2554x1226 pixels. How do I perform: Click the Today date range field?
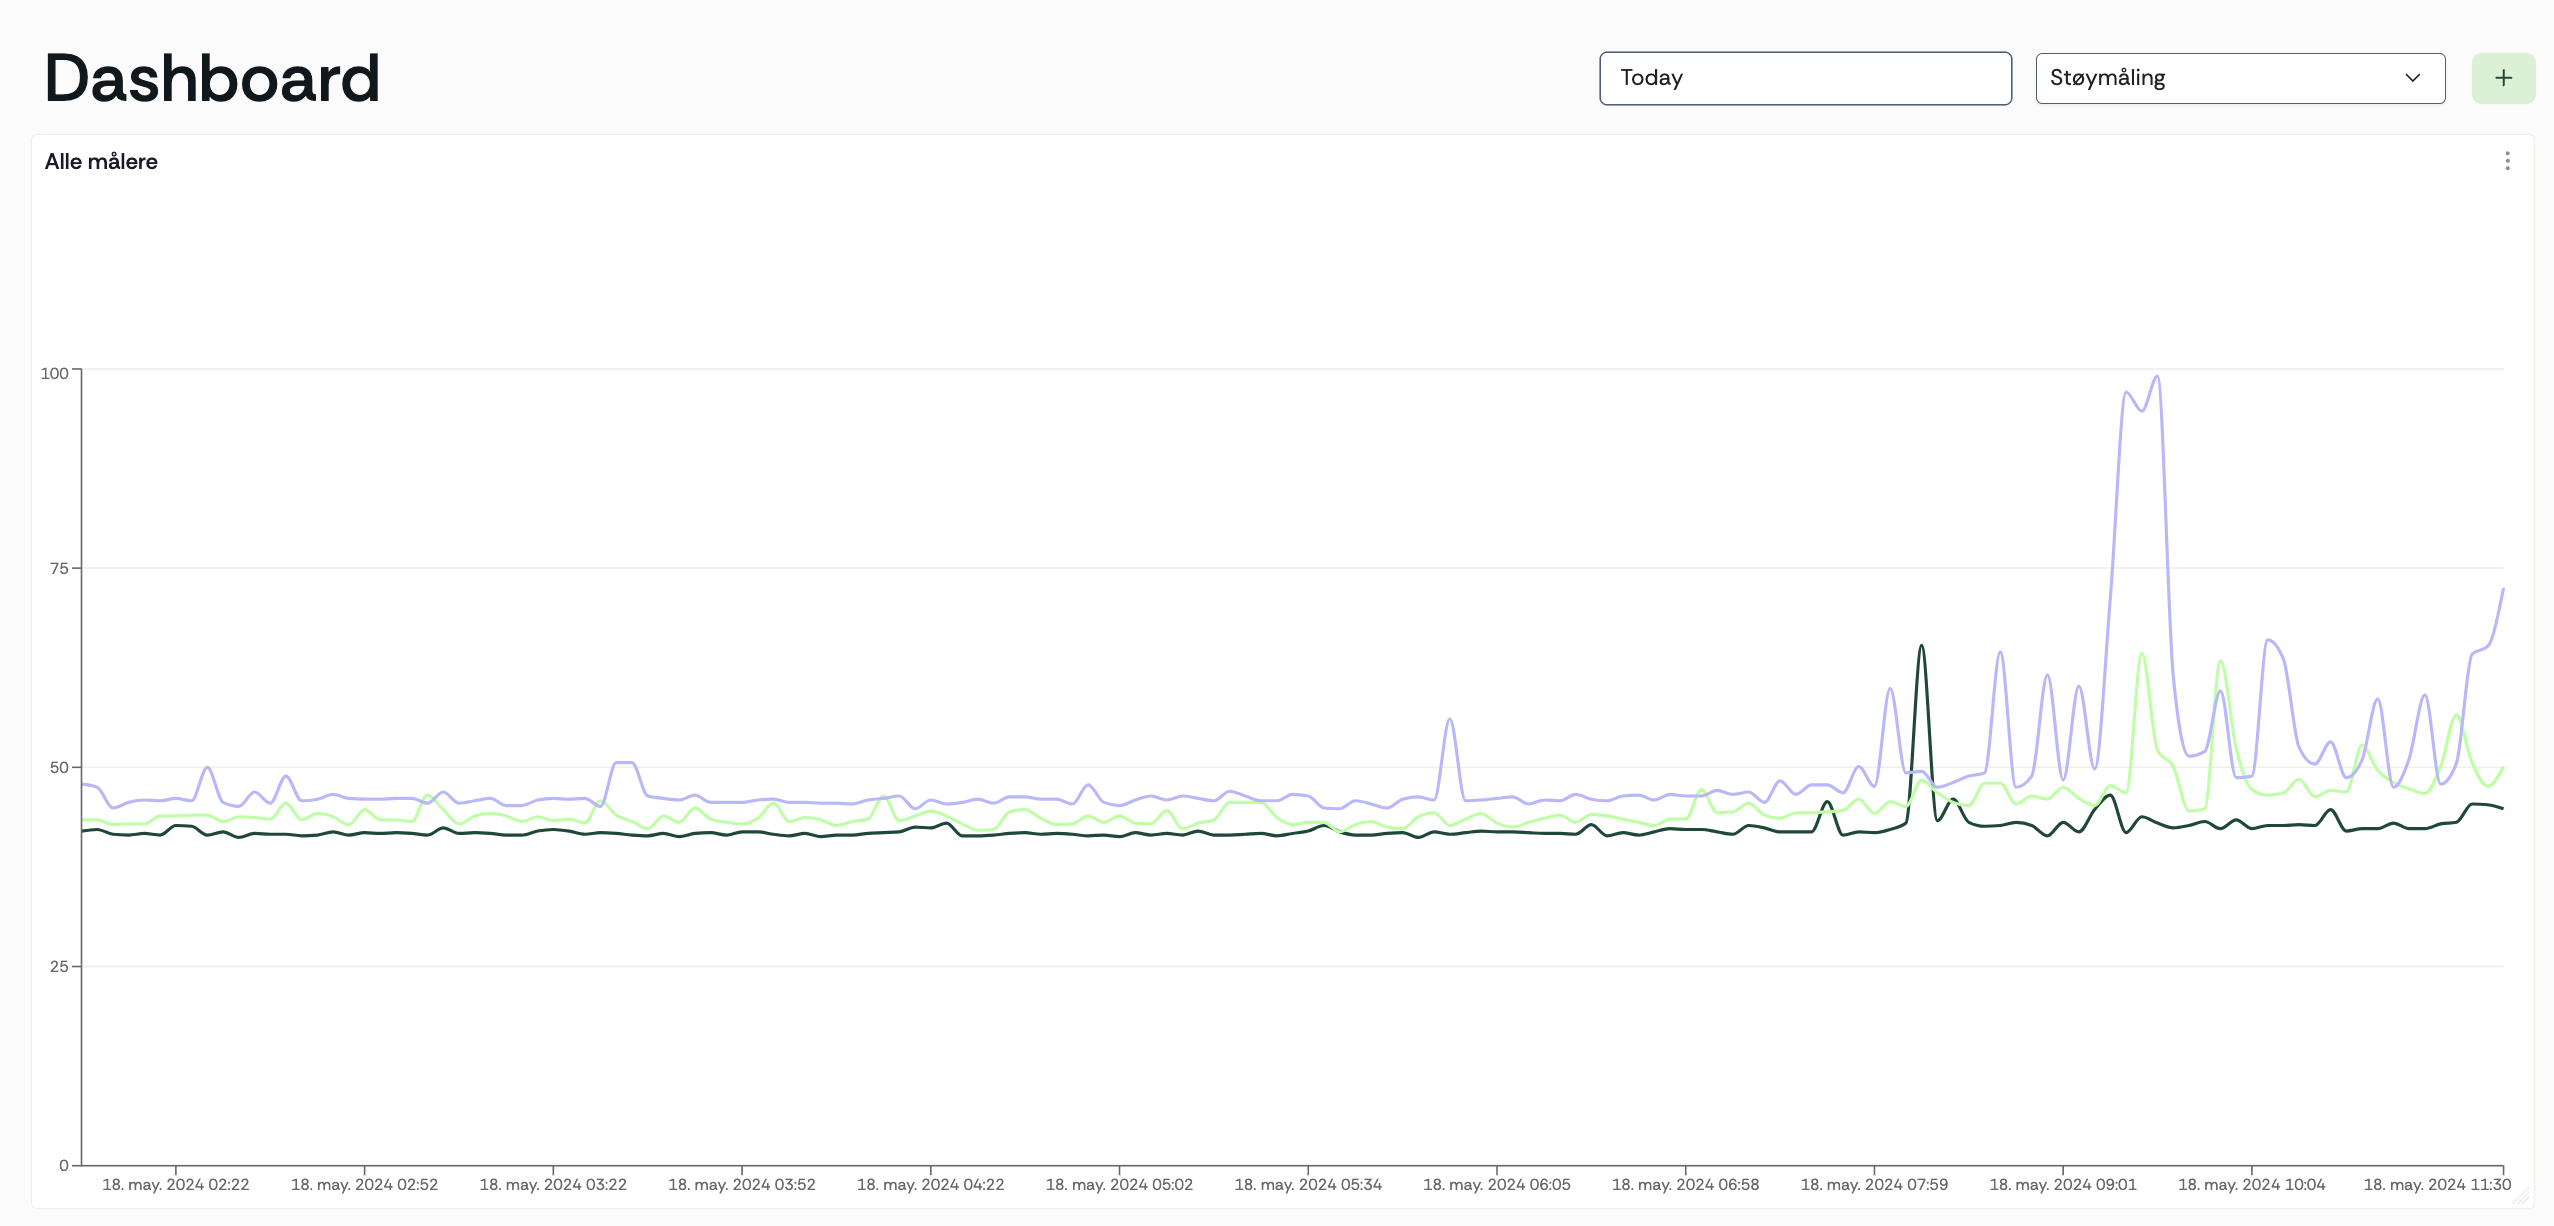click(x=1805, y=78)
